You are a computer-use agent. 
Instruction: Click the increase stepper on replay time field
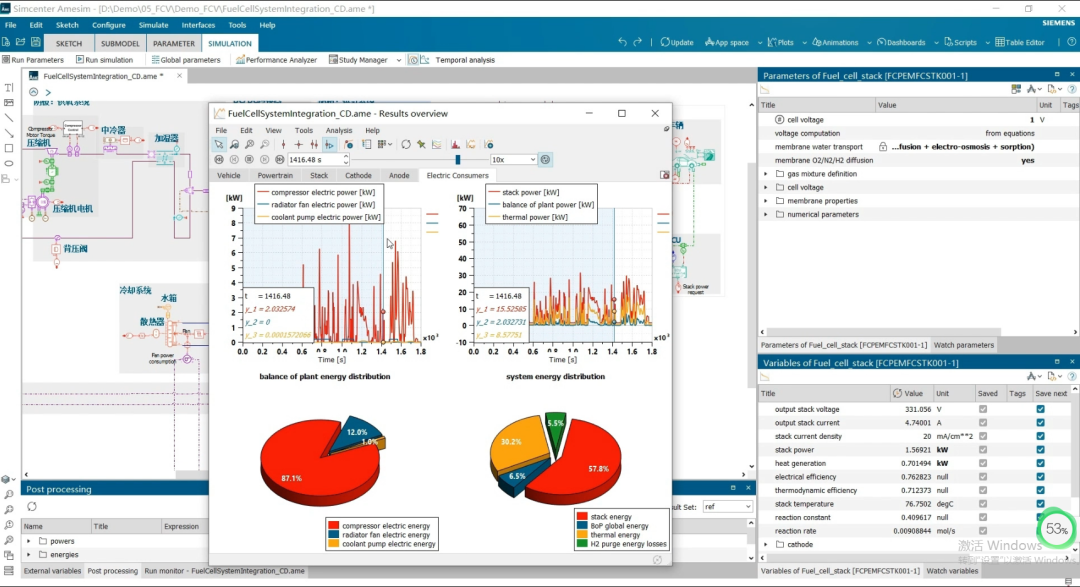click(x=346, y=157)
